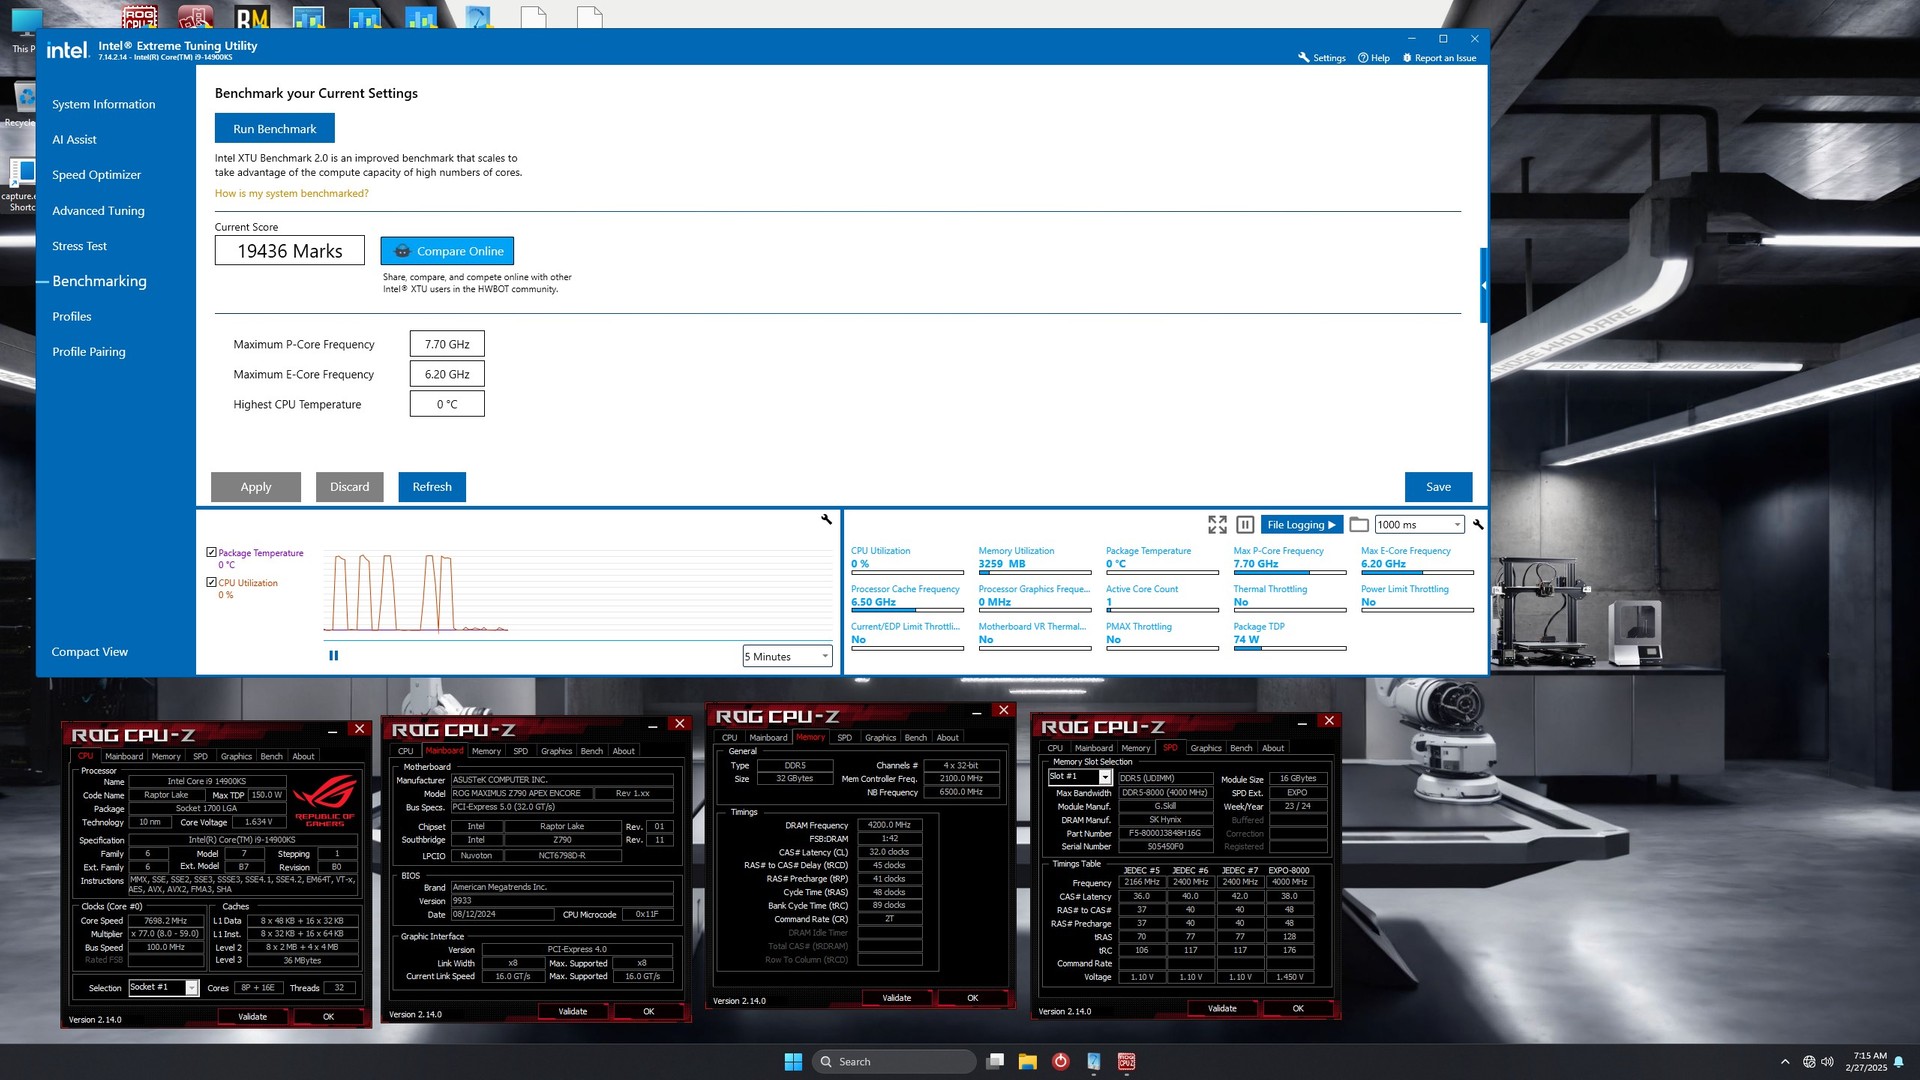Open System Information in the sidebar

pos(104,104)
